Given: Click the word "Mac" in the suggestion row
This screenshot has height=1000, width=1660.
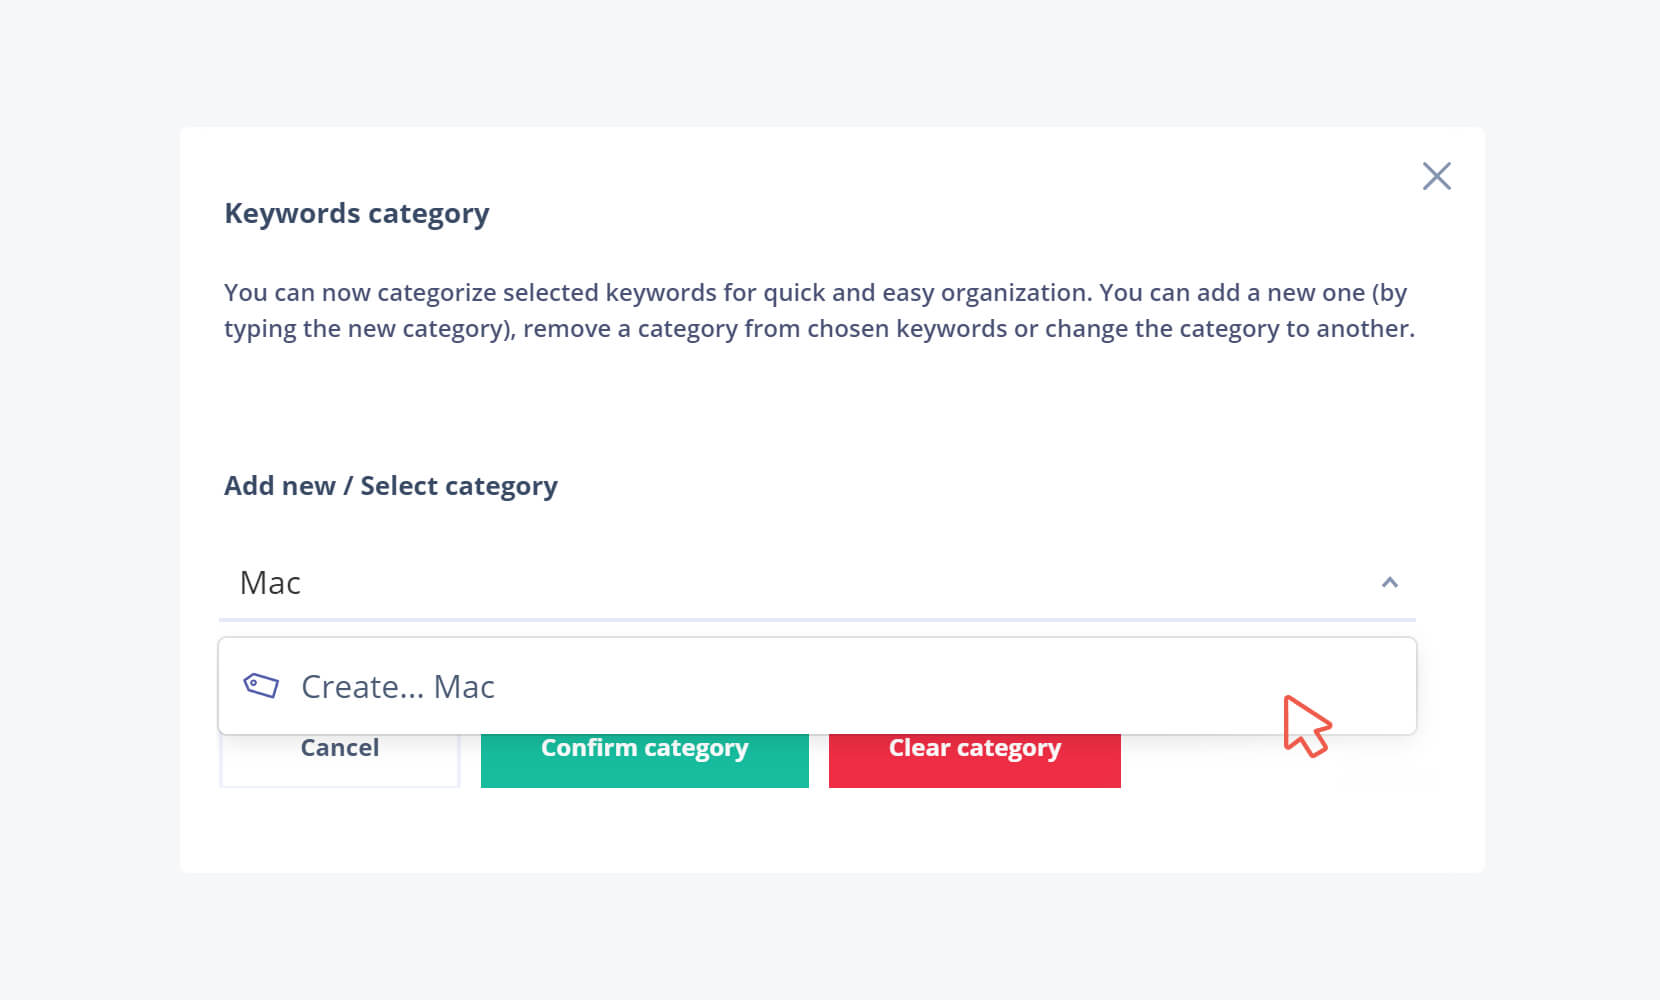Looking at the screenshot, I should click(x=464, y=687).
